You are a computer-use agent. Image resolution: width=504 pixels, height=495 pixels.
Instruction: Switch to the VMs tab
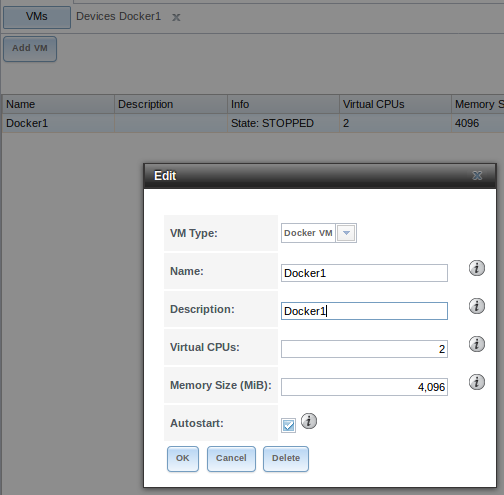(37, 17)
